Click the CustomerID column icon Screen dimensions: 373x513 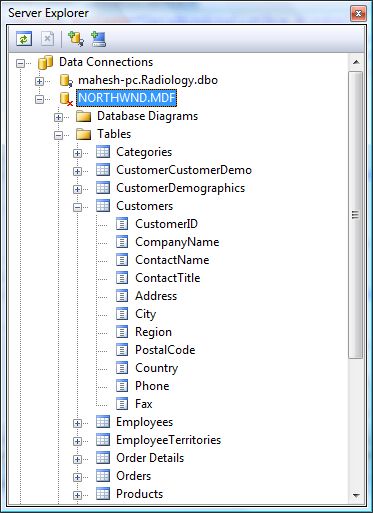(122, 224)
